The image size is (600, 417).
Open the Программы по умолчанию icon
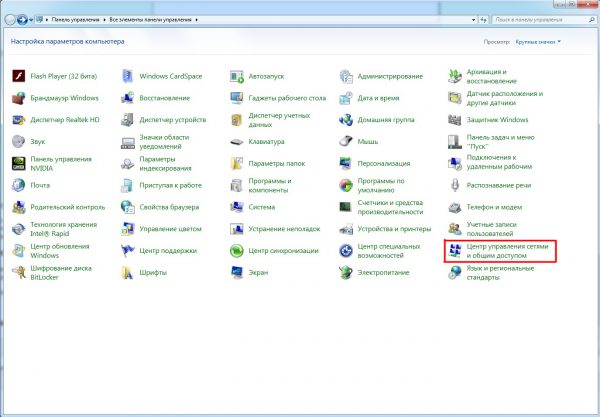point(346,185)
